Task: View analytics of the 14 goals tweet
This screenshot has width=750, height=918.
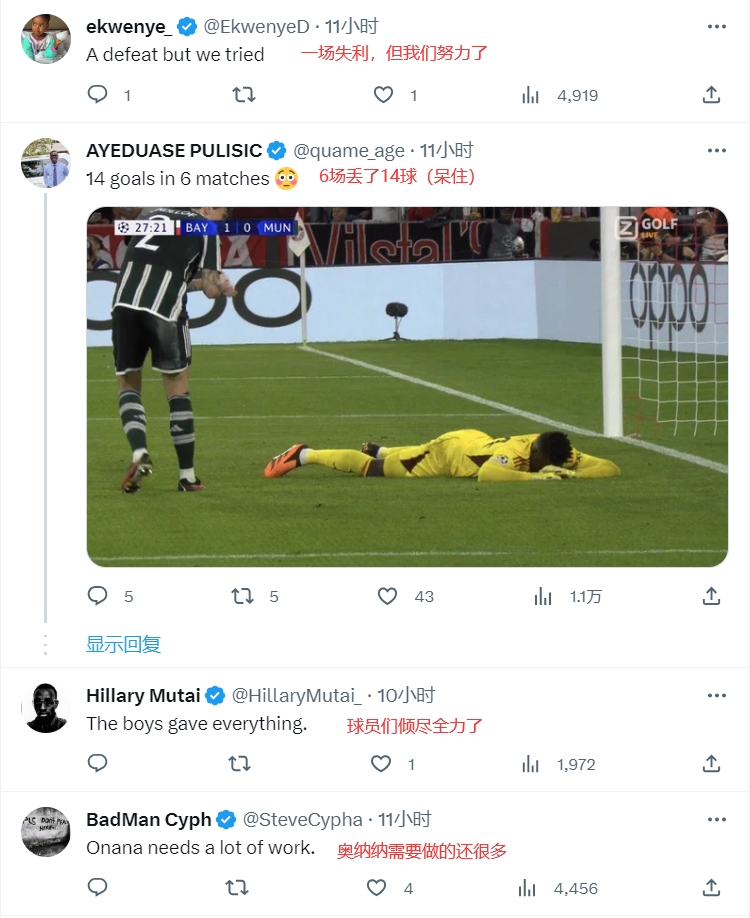Action: [x=543, y=596]
